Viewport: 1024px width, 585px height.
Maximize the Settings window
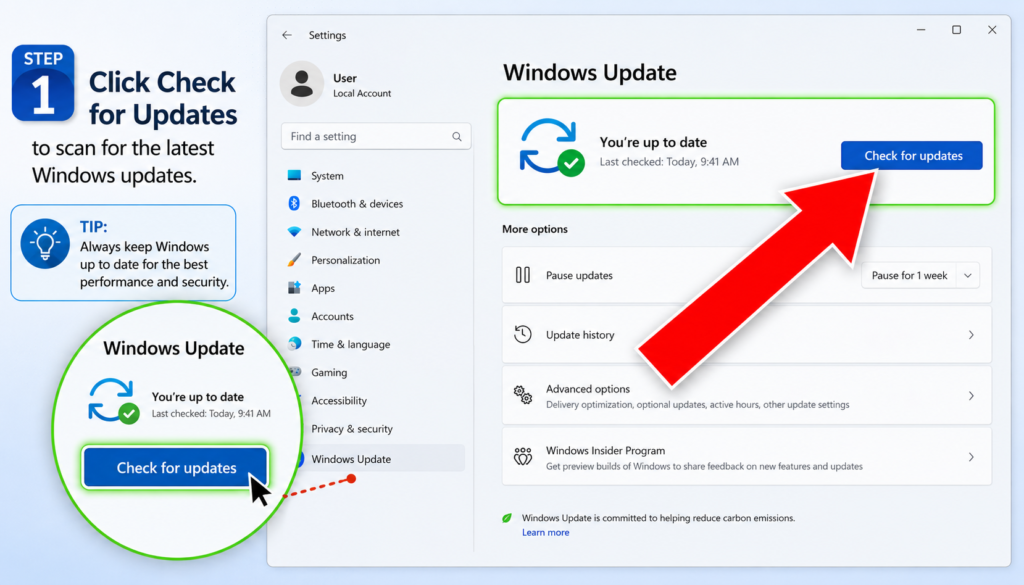[956, 30]
